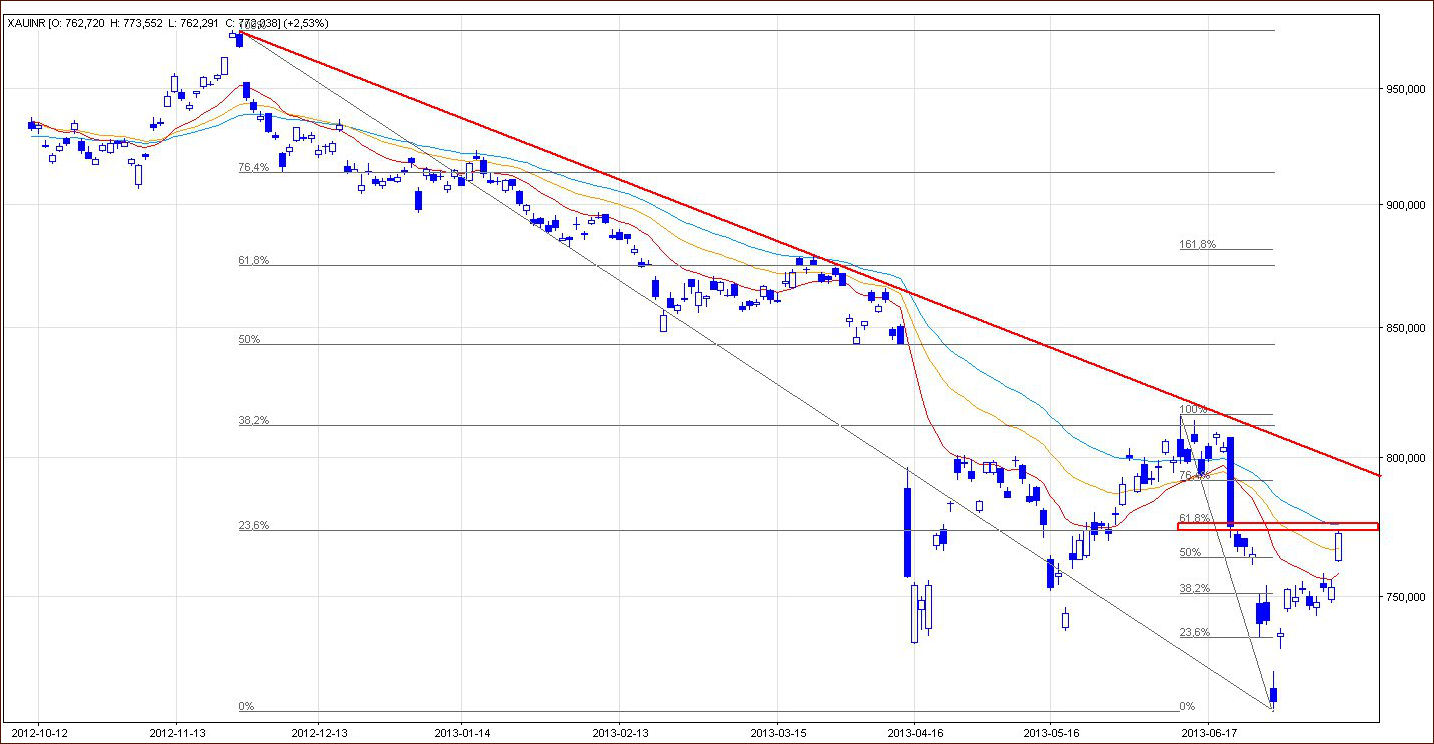Select the 2013-01-14 date label
The width and height of the screenshot is (1434, 744).
462,732
